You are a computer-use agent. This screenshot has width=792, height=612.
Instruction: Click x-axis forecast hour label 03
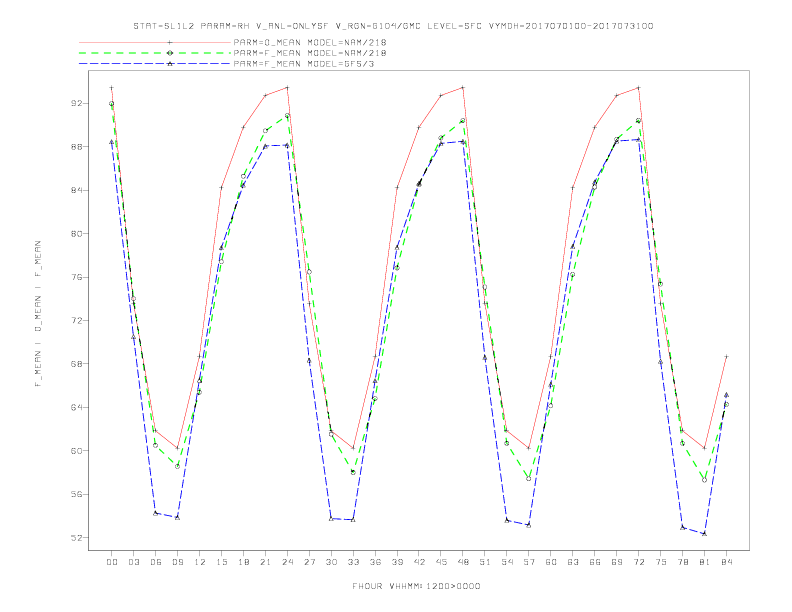(x=133, y=562)
